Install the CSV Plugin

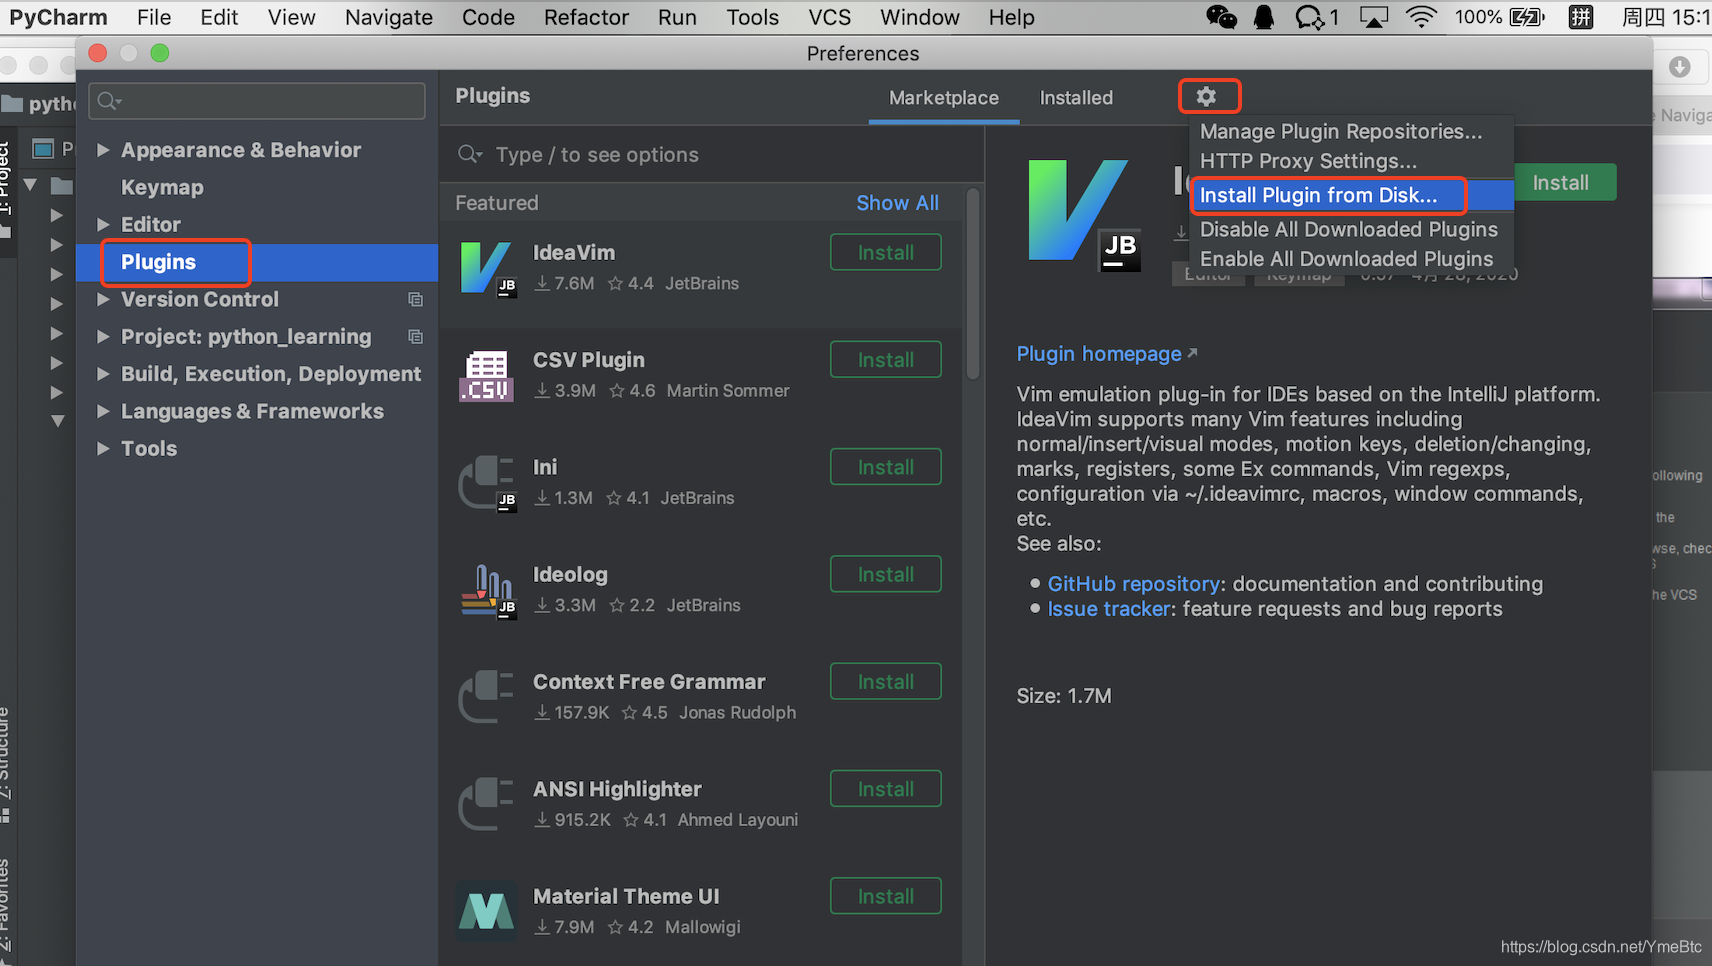886,359
